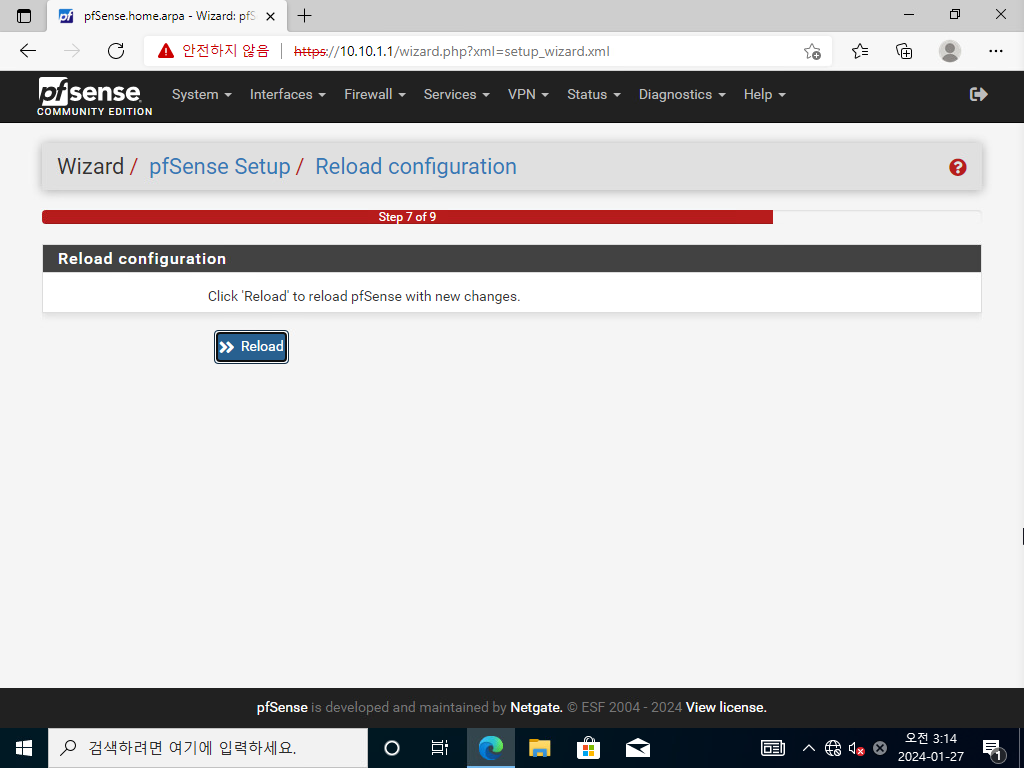Click the Cortana circle on the taskbar
The image size is (1024, 768).
tap(392, 748)
